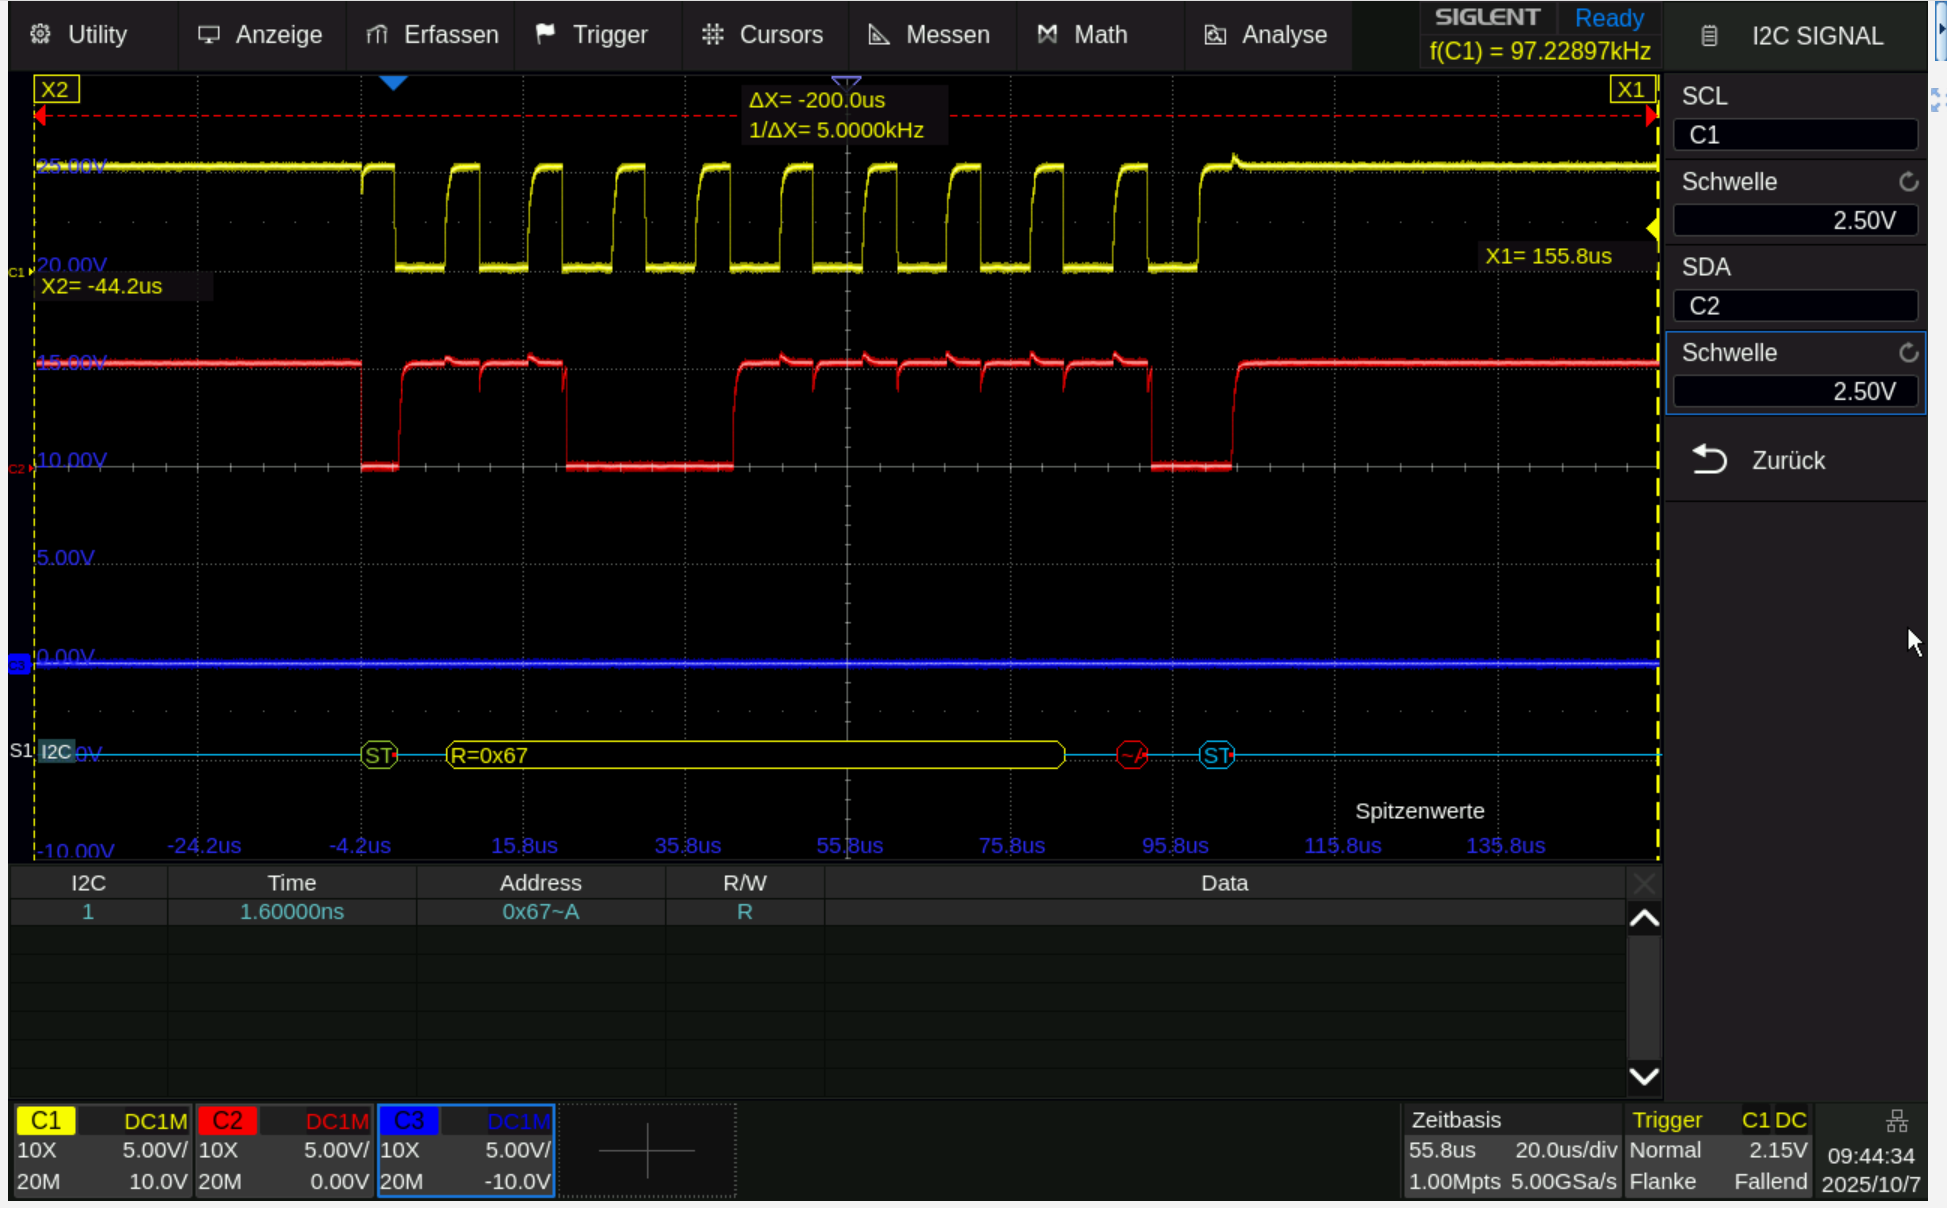Open Cursors menu icon
The height and width of the screenshot is (1208, 1947).
tap(712, 34)
